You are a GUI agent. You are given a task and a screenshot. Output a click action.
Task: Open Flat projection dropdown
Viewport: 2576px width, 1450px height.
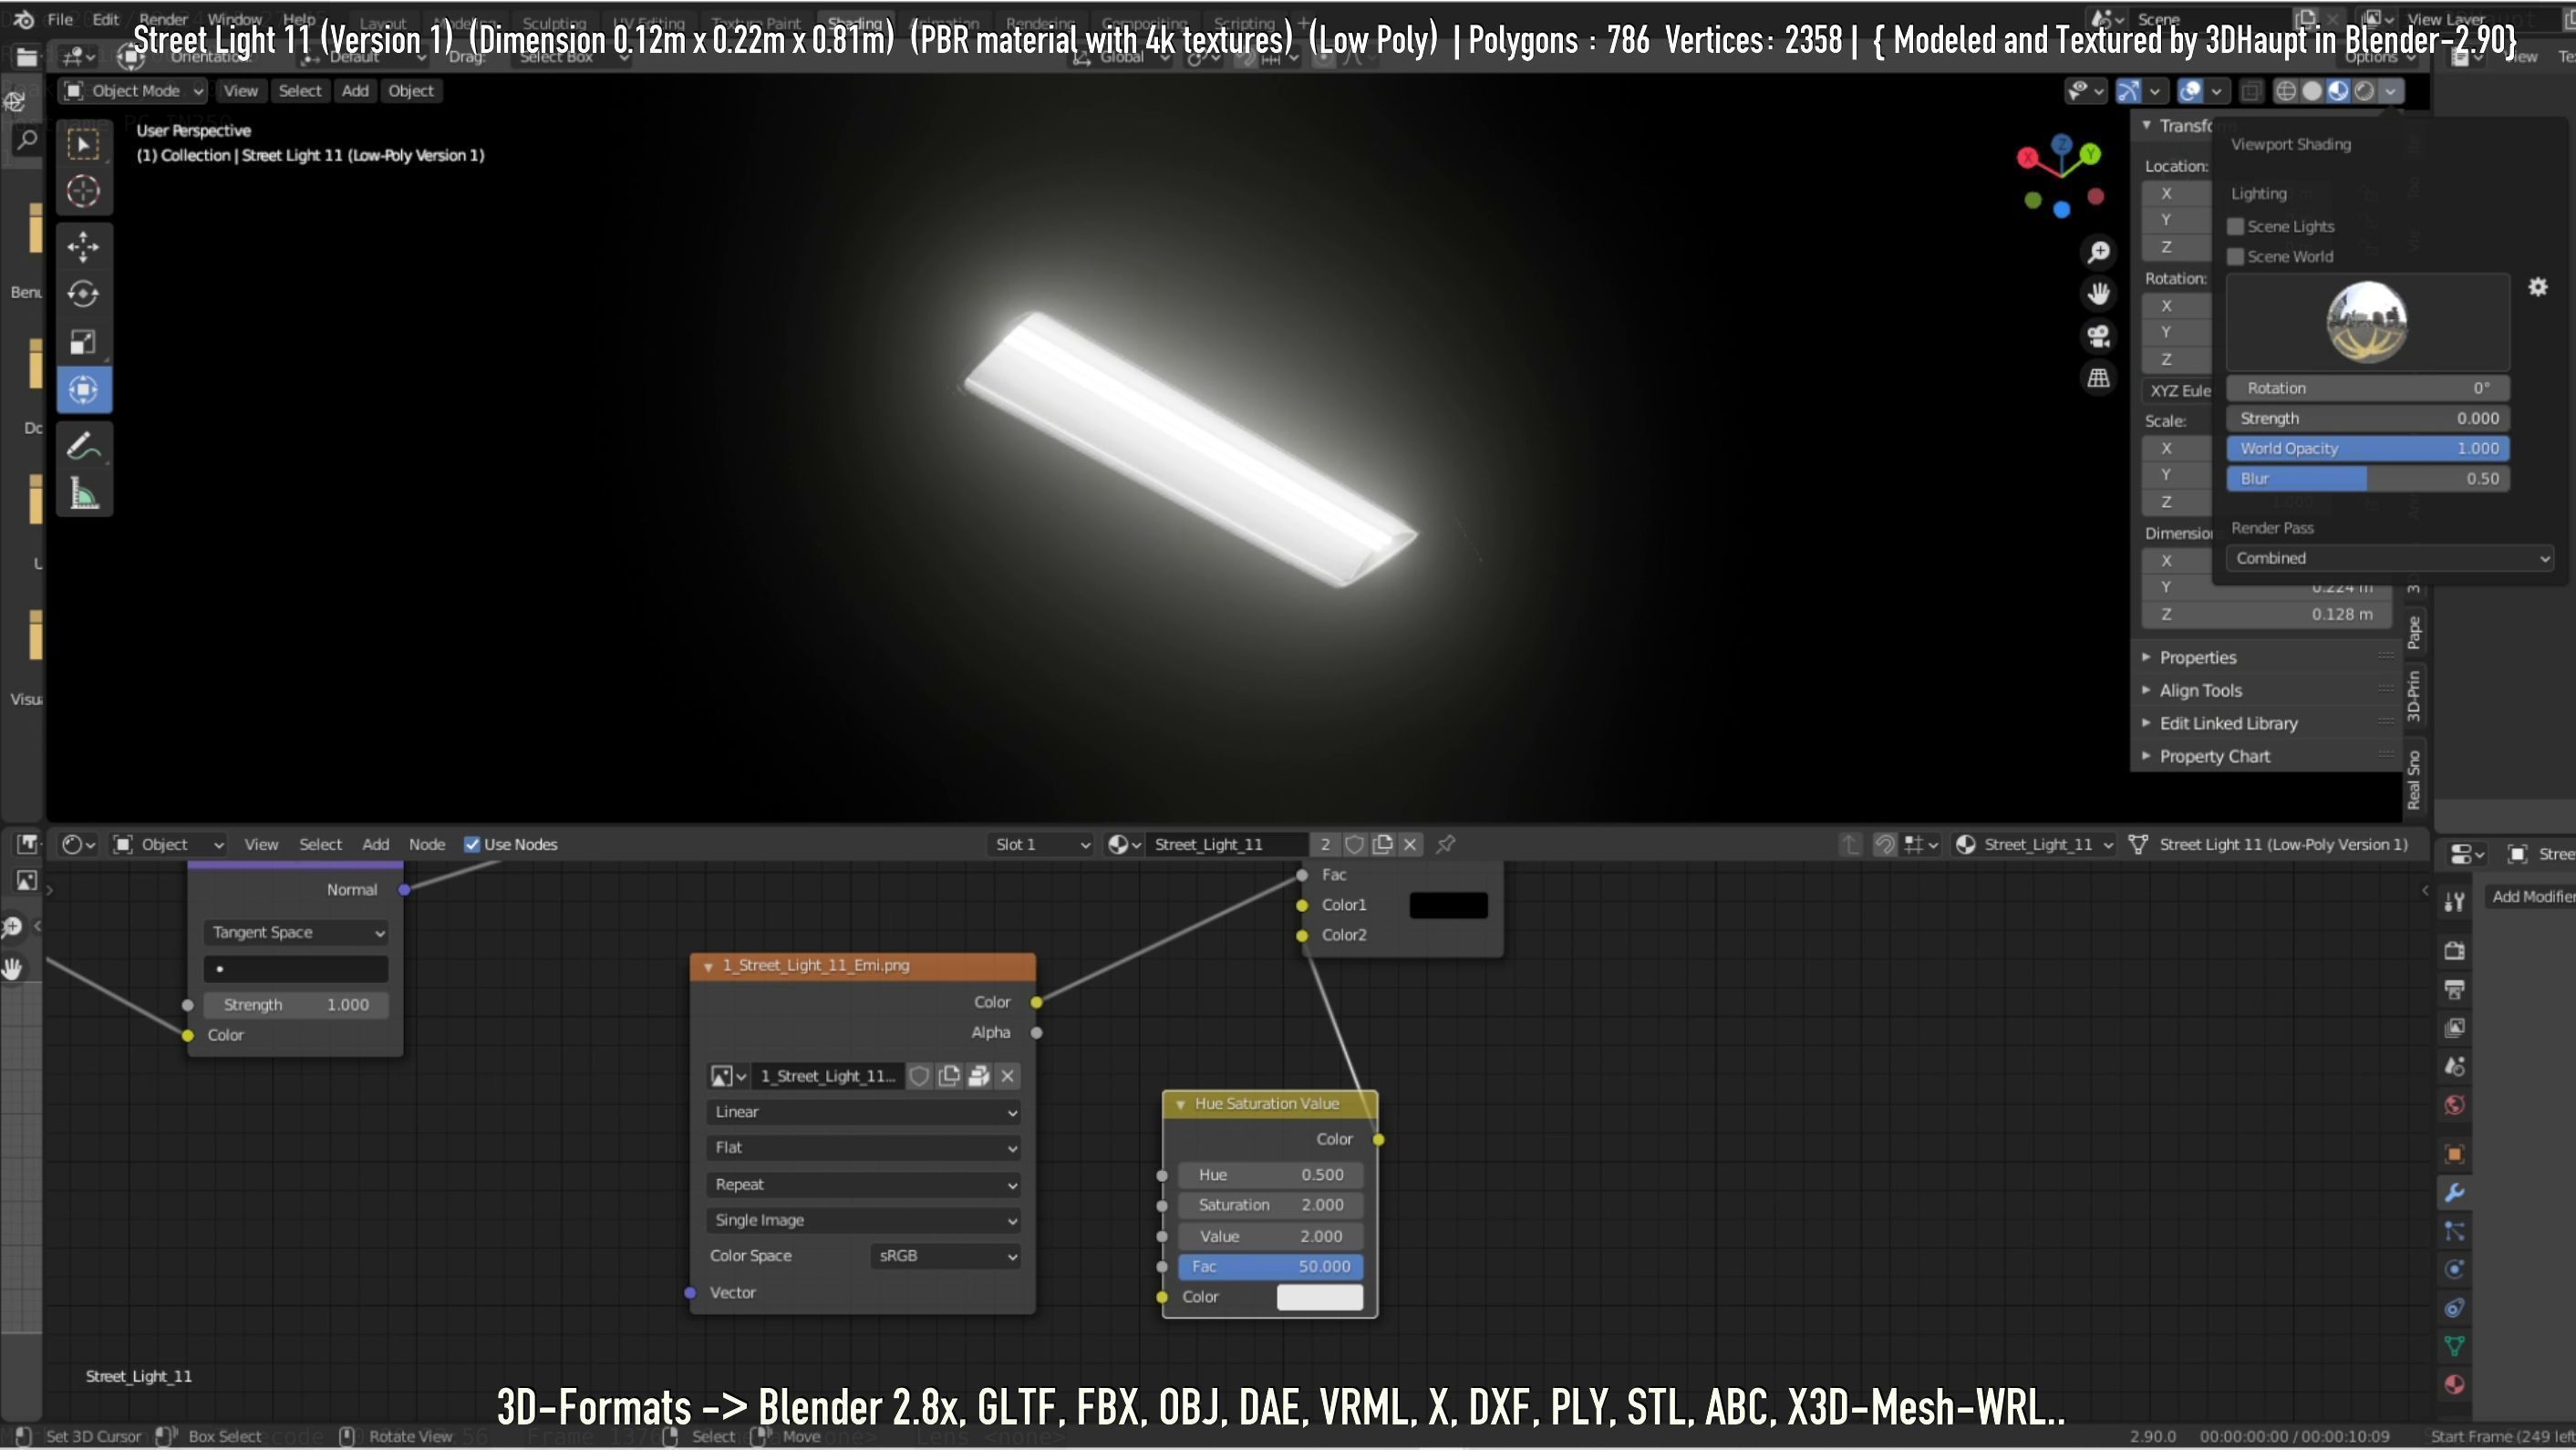[864, 1148]
